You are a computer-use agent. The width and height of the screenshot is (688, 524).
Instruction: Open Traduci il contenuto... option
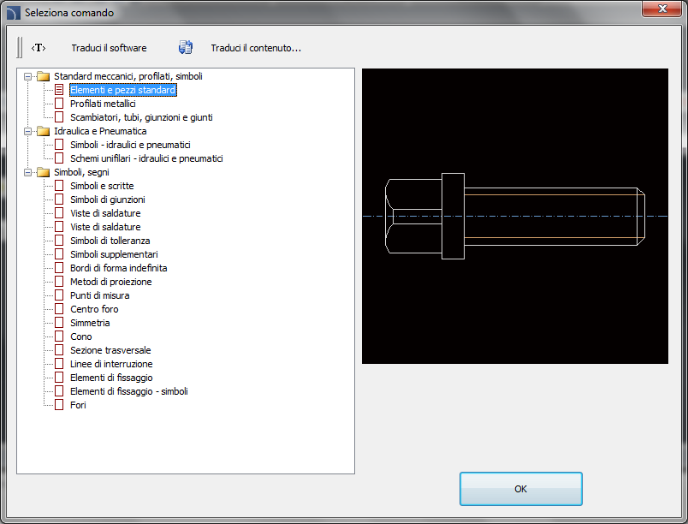(x=256, y=48)
